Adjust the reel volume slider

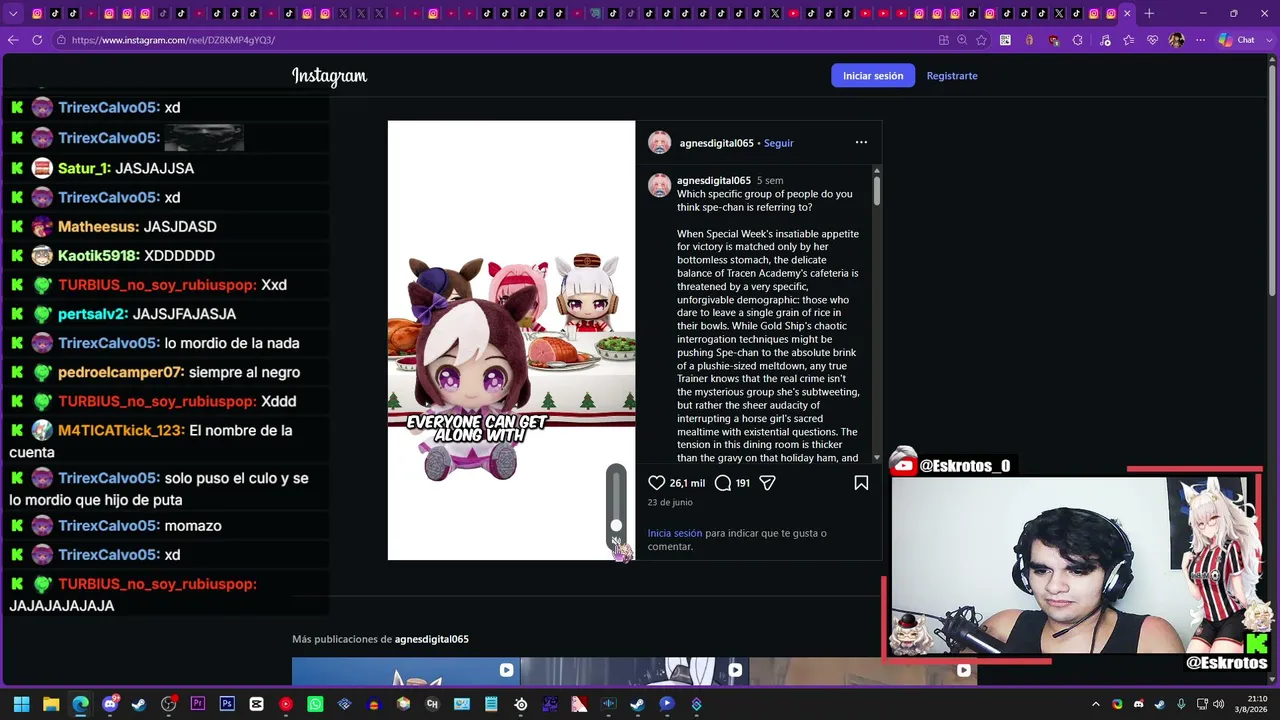coord(616,500)
